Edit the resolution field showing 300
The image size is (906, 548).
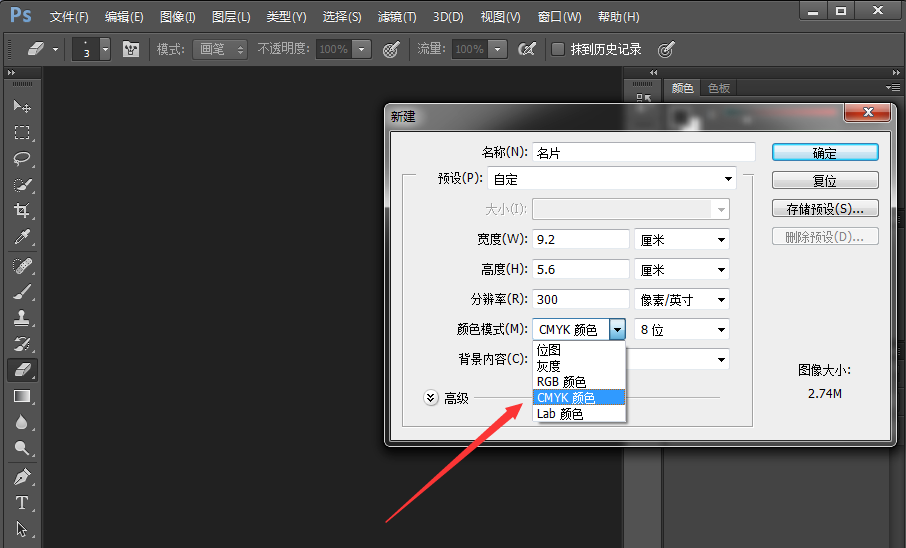(581, 299)
